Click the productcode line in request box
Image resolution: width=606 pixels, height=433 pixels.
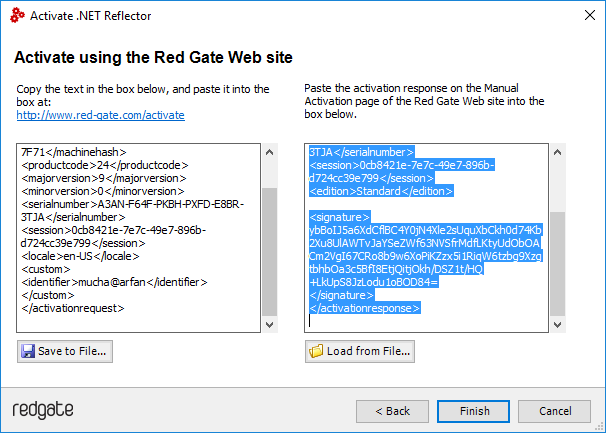click(105, 165)
